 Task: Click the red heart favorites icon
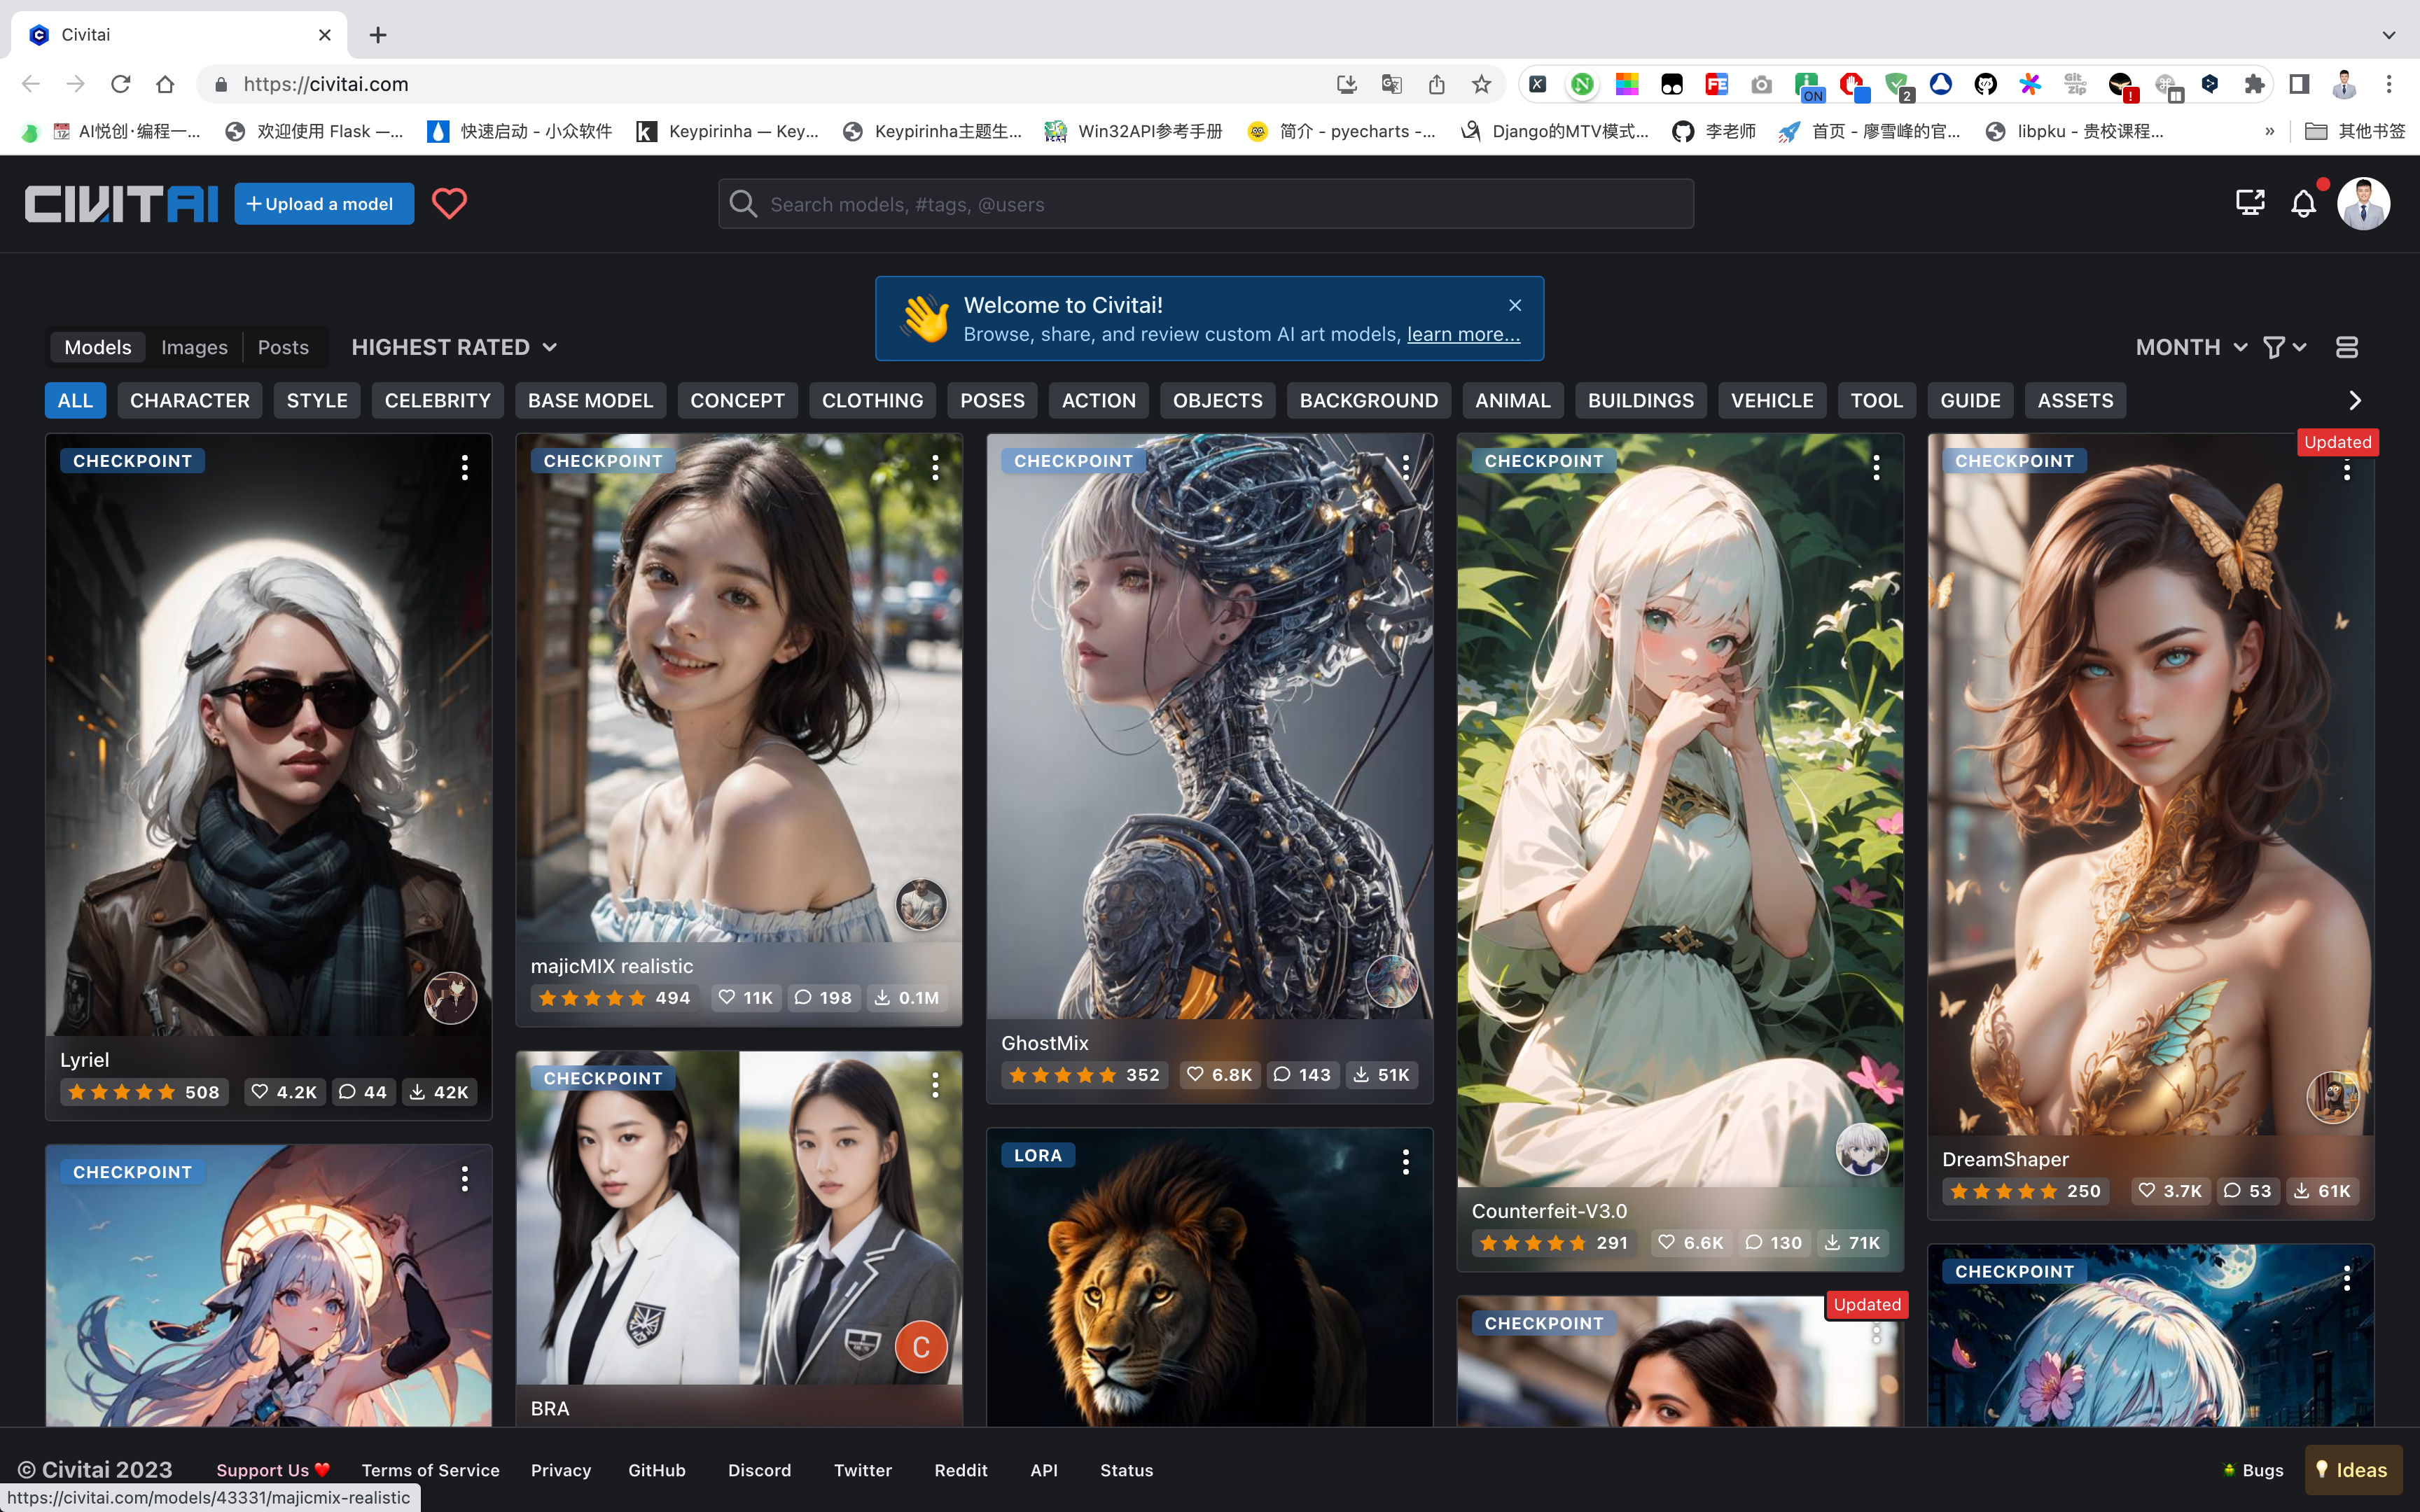(x=449, y=204)
